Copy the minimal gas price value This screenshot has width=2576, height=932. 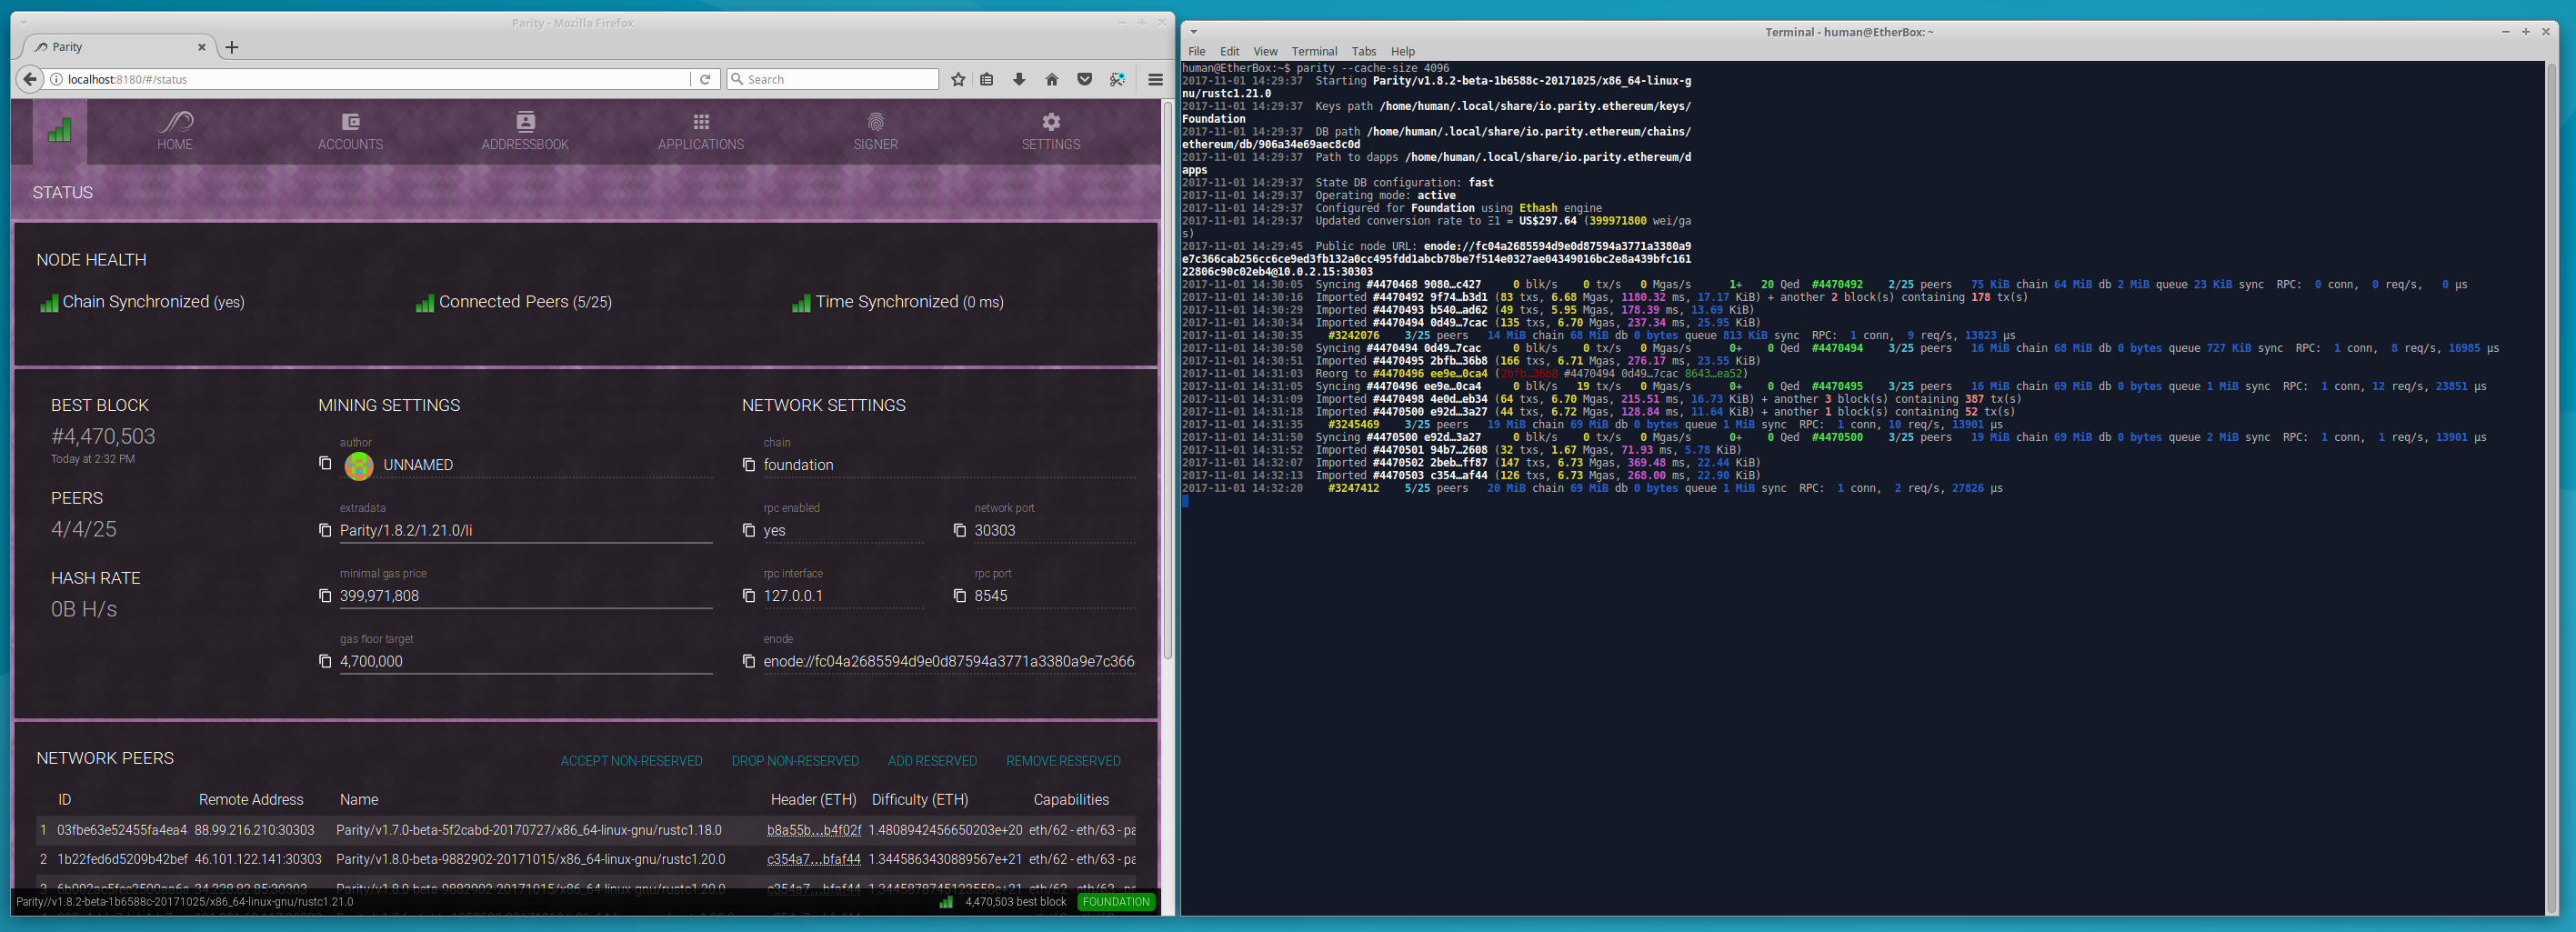coord(325,596)
